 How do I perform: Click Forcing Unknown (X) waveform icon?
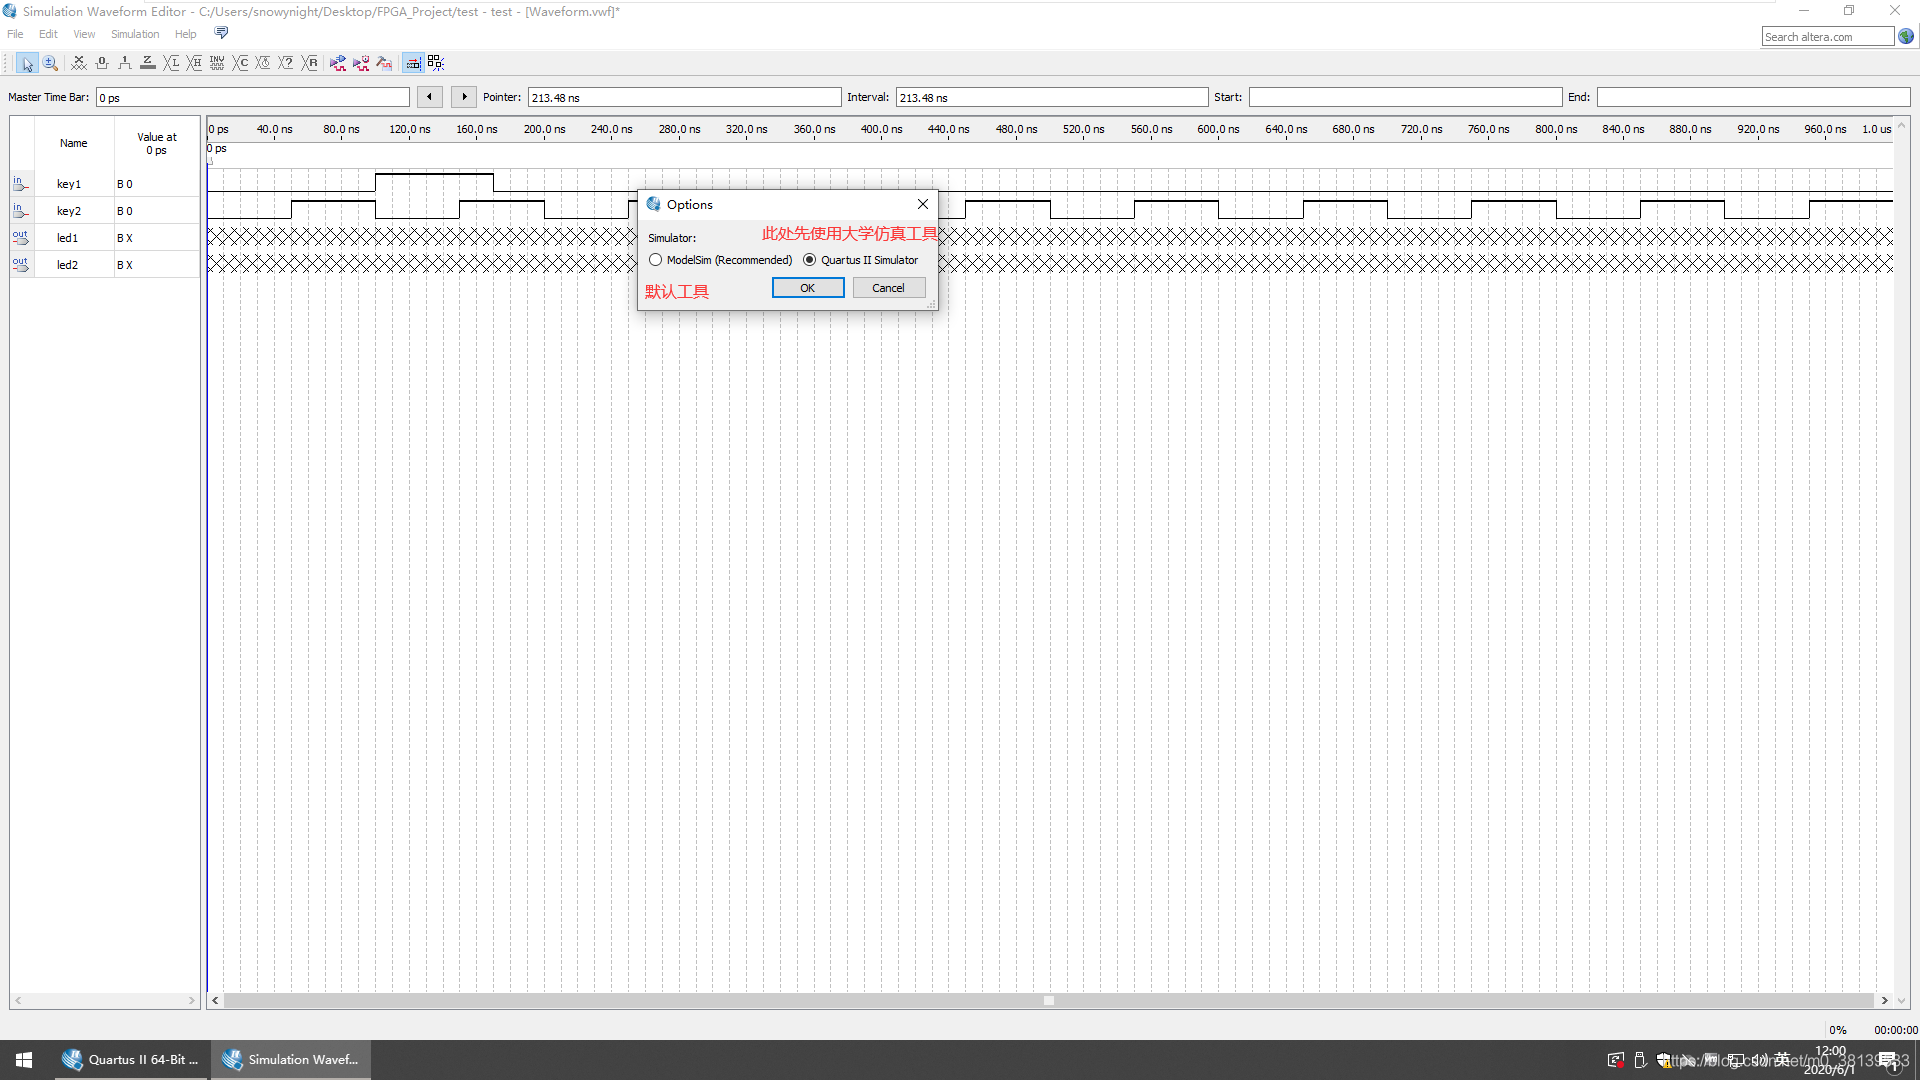tap(79, 63)
